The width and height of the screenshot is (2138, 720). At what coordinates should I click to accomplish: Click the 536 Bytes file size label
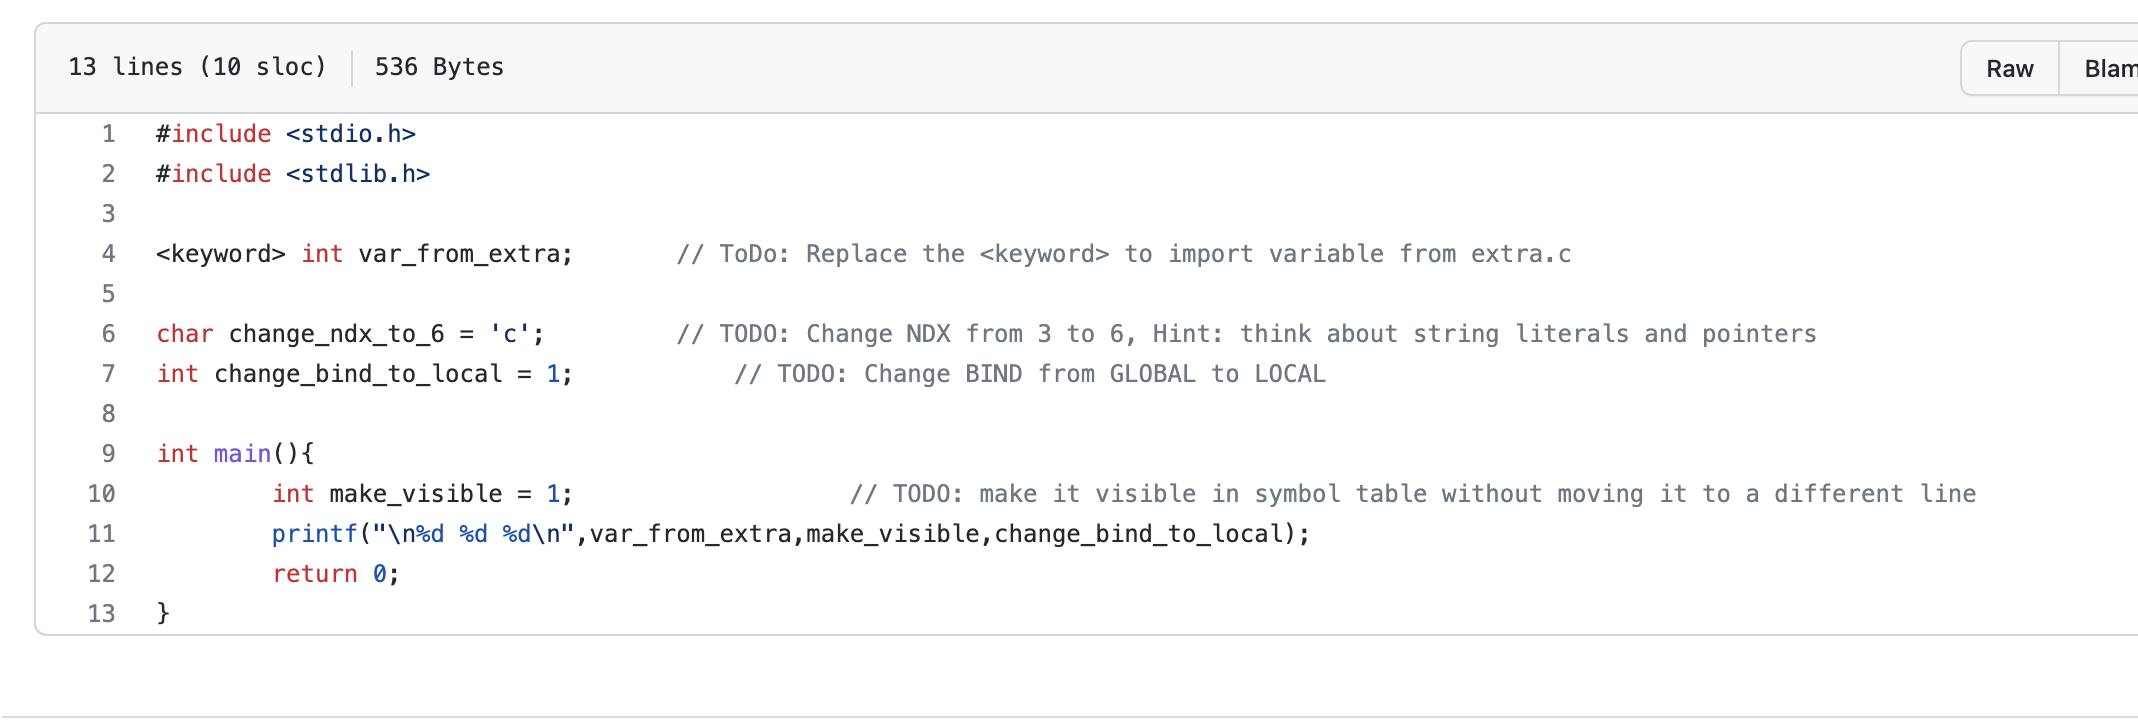[x=439, y=67]
